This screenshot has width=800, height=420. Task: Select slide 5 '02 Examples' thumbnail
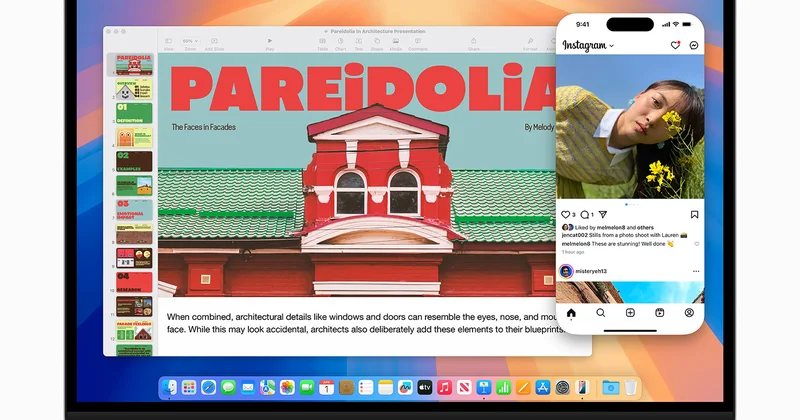pyautogui.click(x=134, y=161)
